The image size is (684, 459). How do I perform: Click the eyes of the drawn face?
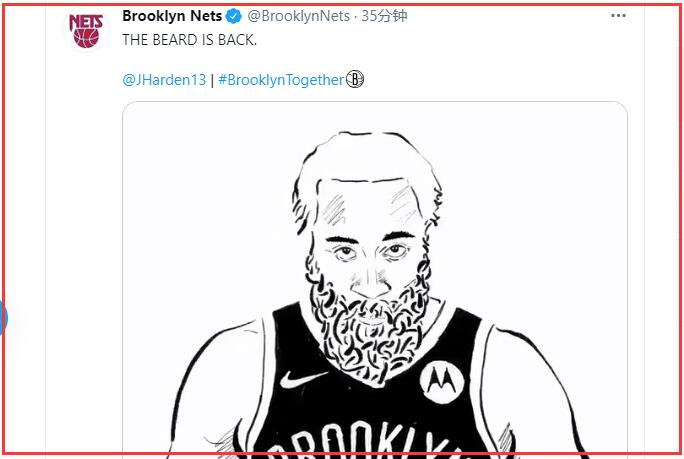[x=372, y=250]
